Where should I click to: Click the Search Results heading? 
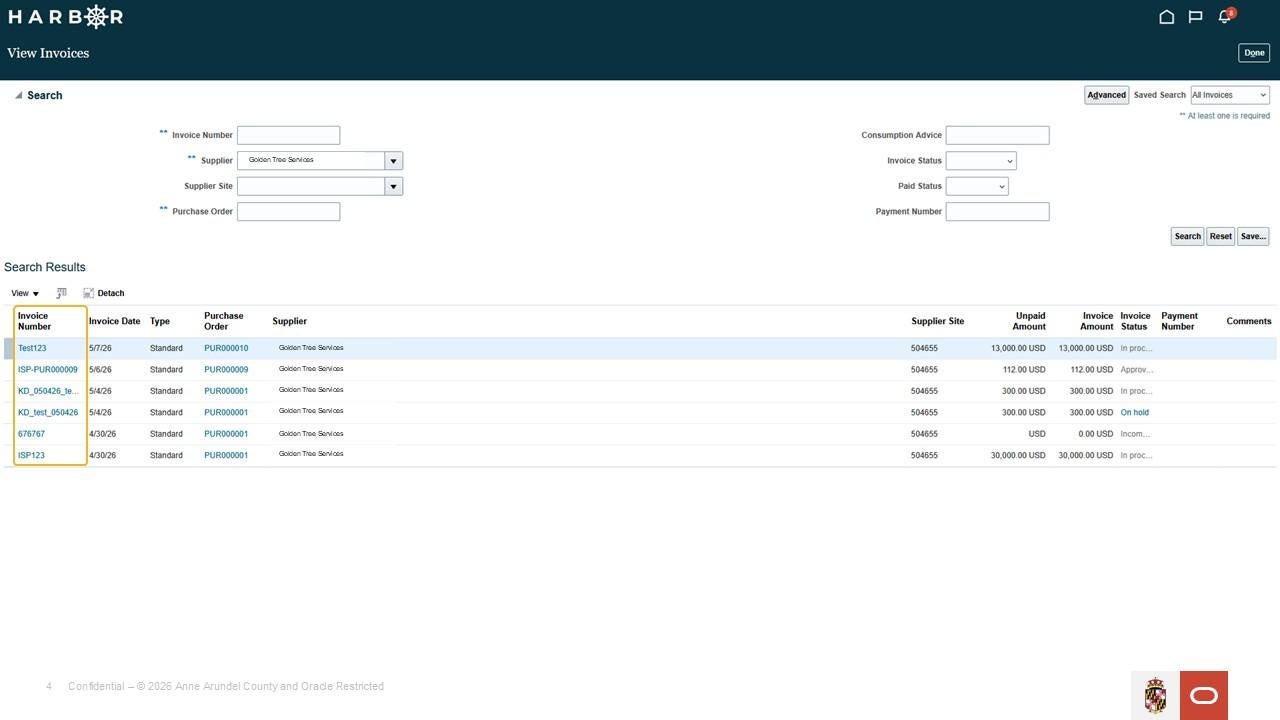point(45,267)
